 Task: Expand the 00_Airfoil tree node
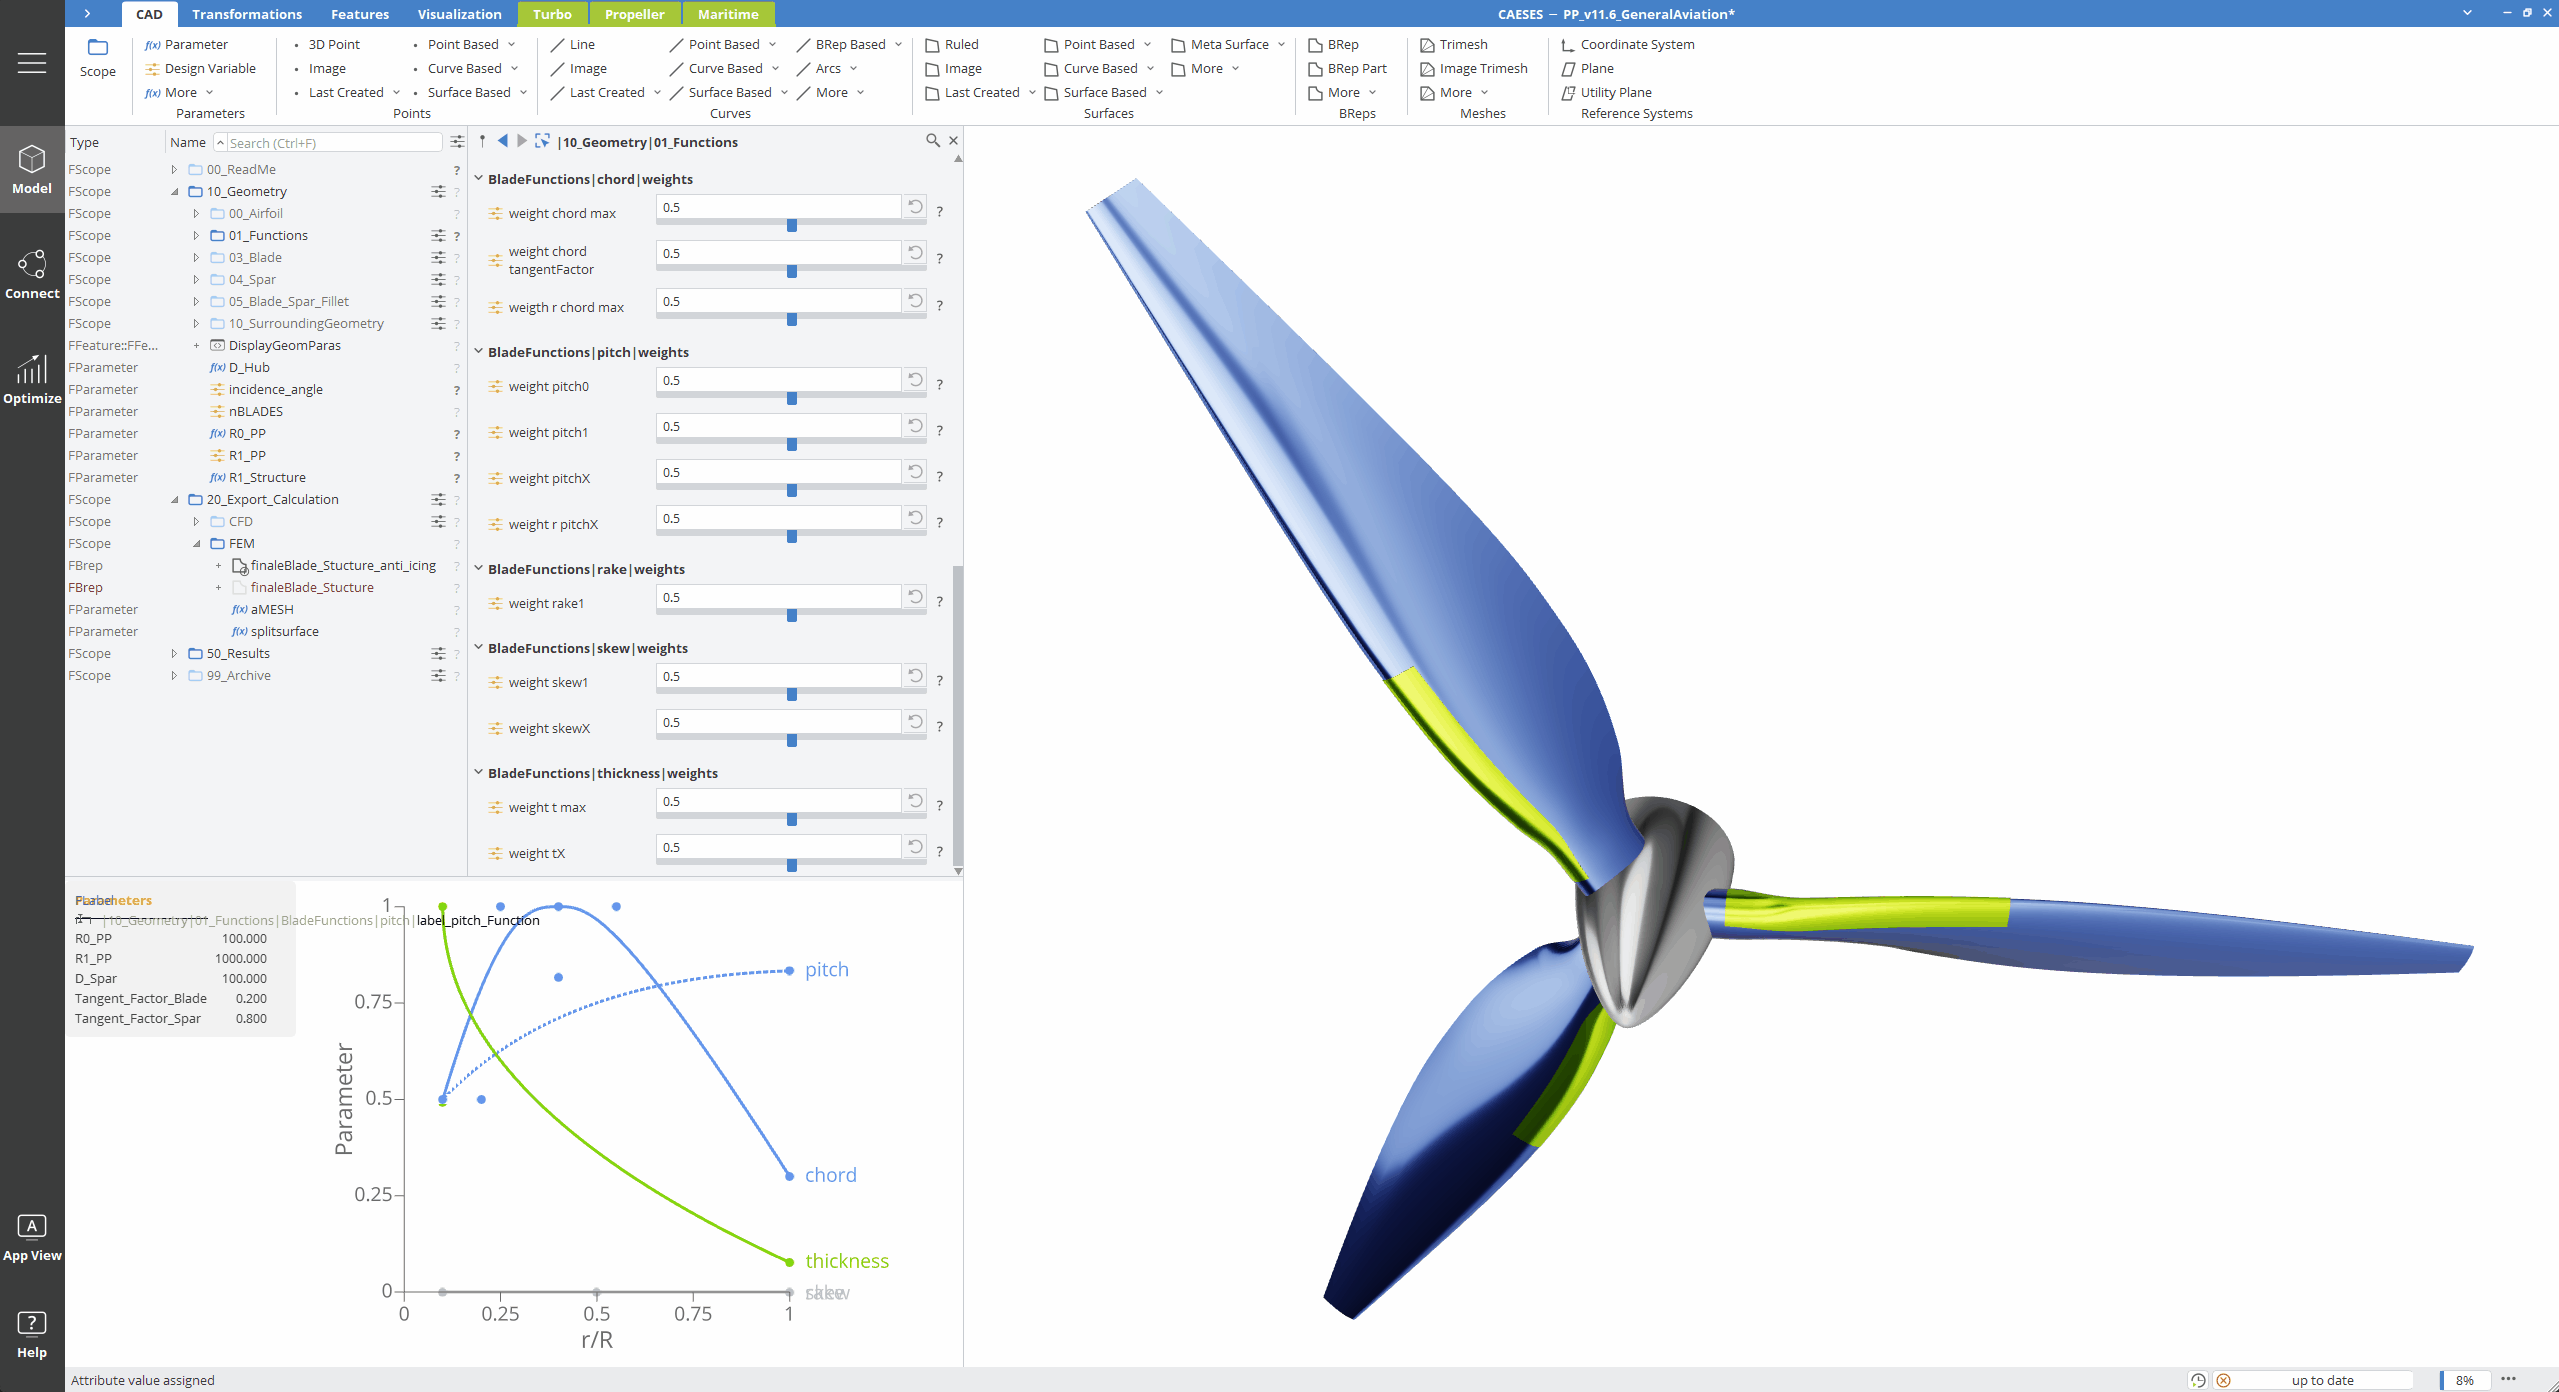(196, 213)
